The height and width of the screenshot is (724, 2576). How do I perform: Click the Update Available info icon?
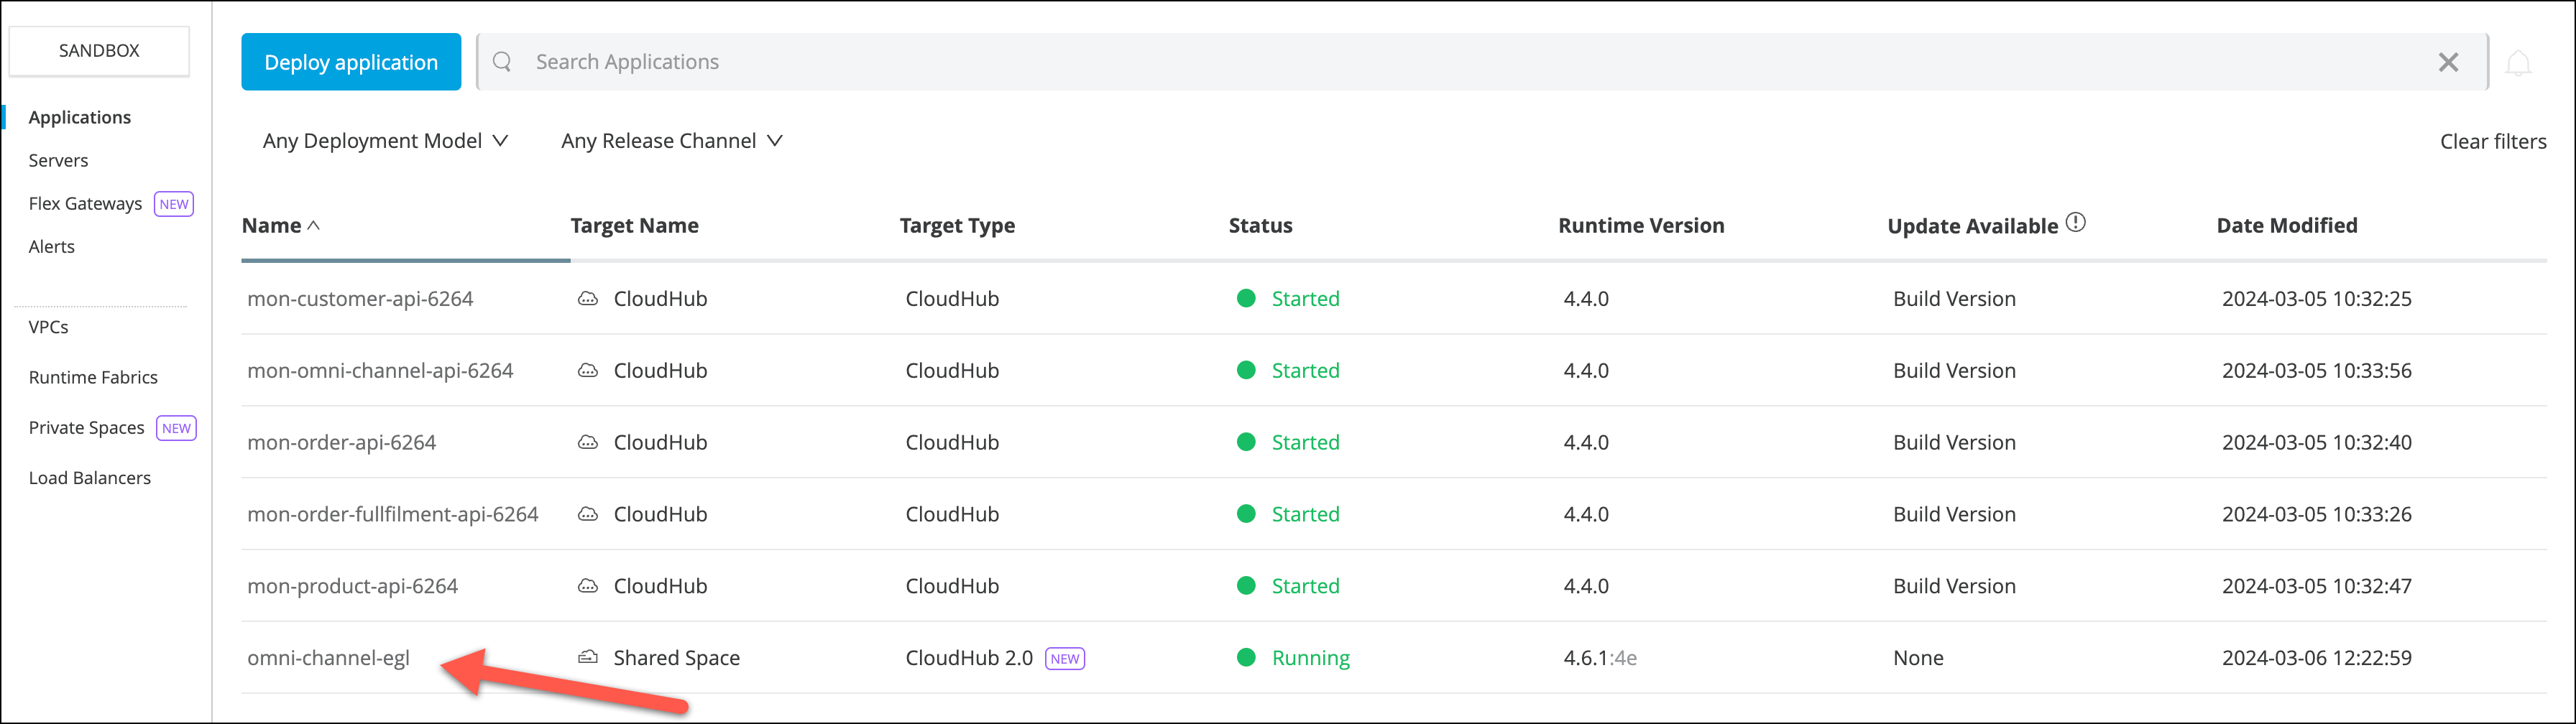(2075, 223)
